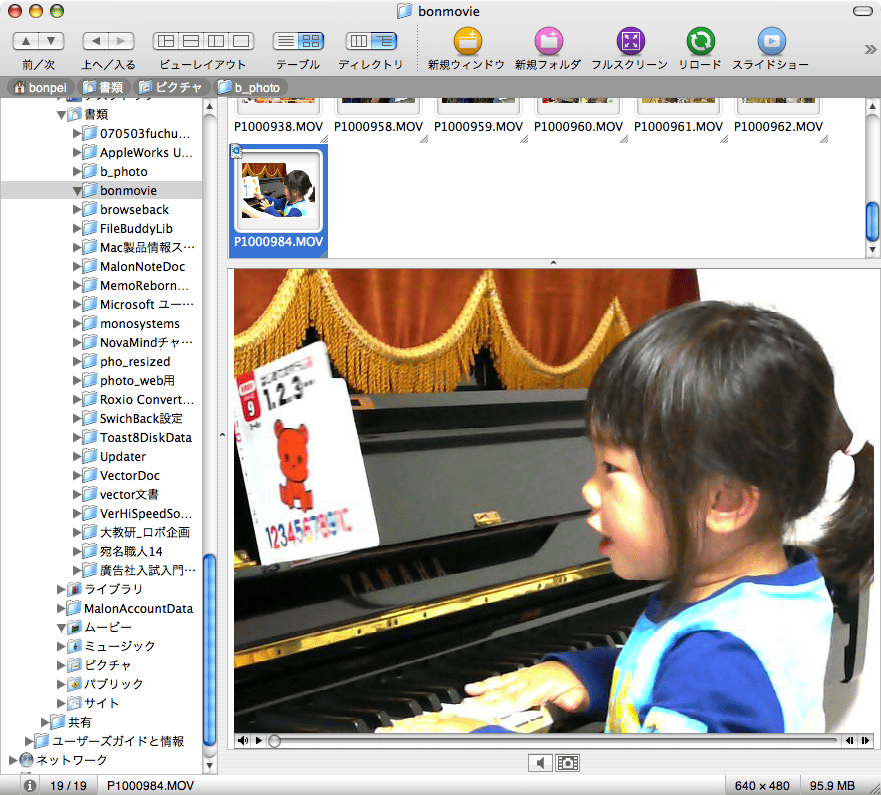Screen dimensions: 881x795
Task: Collapse the bonmovie folder
Action: 77,190
